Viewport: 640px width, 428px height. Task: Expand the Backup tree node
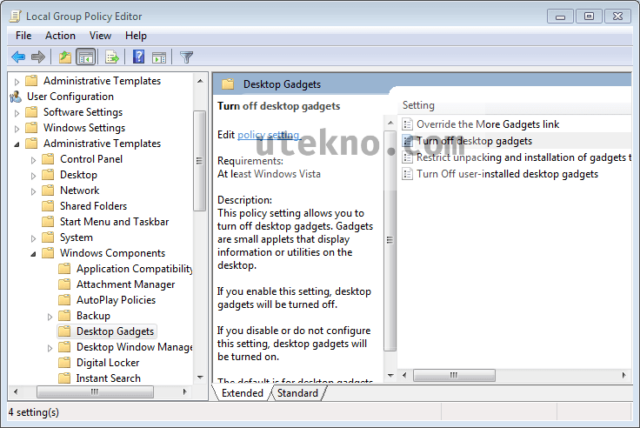(x=50, y=316)
